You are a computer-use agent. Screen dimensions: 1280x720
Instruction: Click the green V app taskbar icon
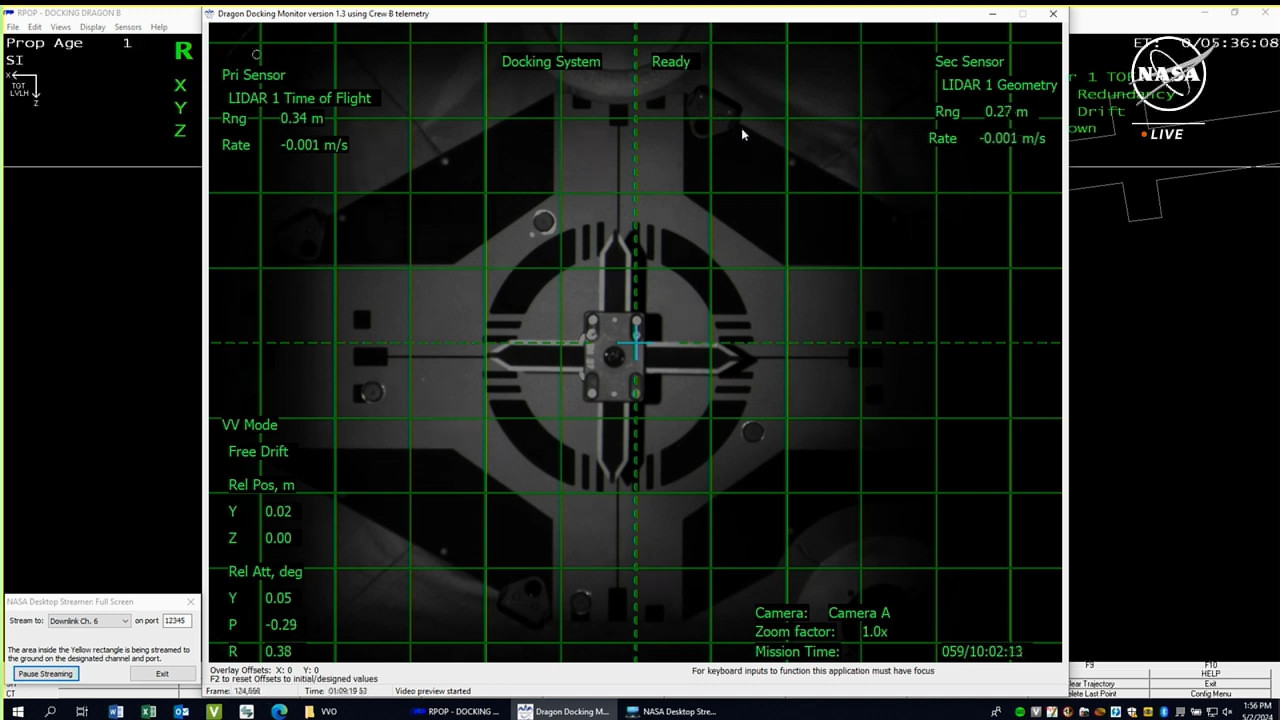pyautogui.click(x=214, y=711)
